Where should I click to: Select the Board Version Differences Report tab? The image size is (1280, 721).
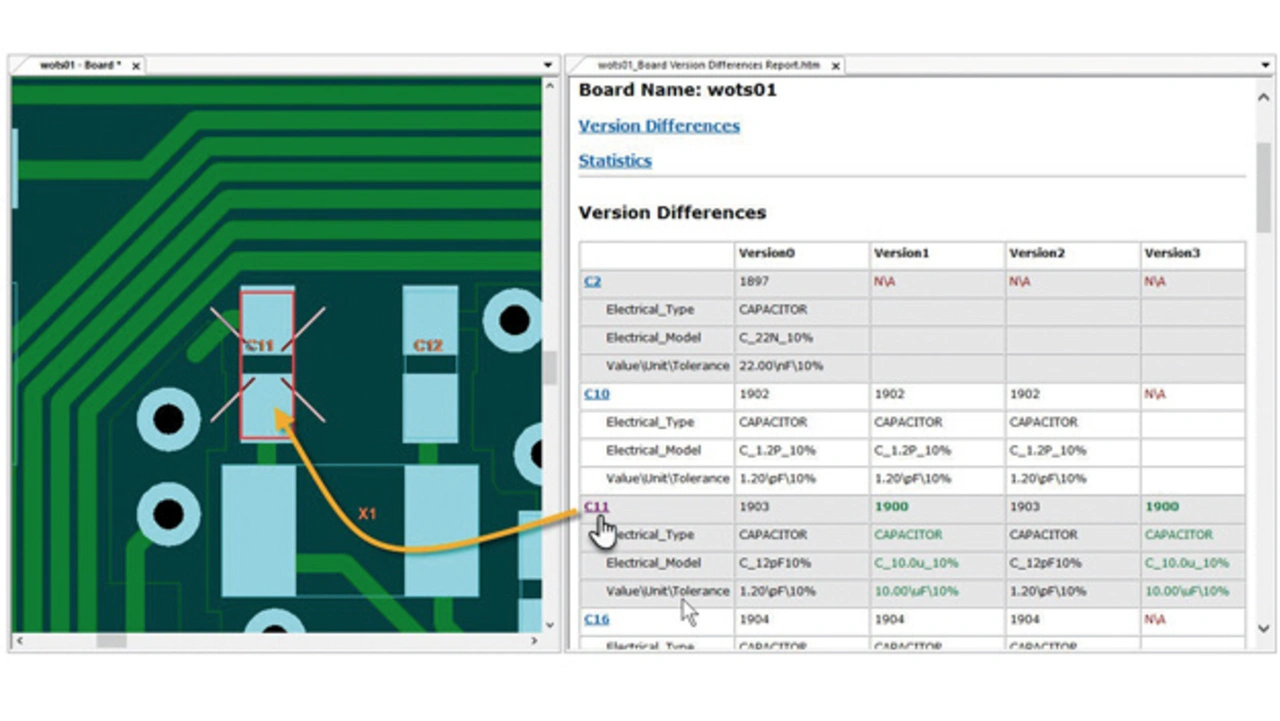tap(708, 66)
